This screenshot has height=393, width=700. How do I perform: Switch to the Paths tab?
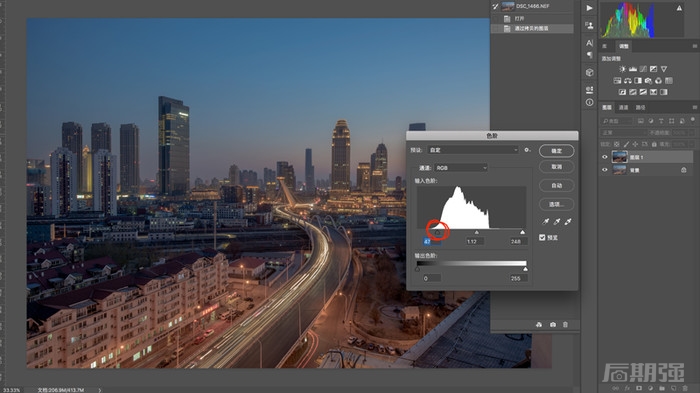[x=641, y=108]
